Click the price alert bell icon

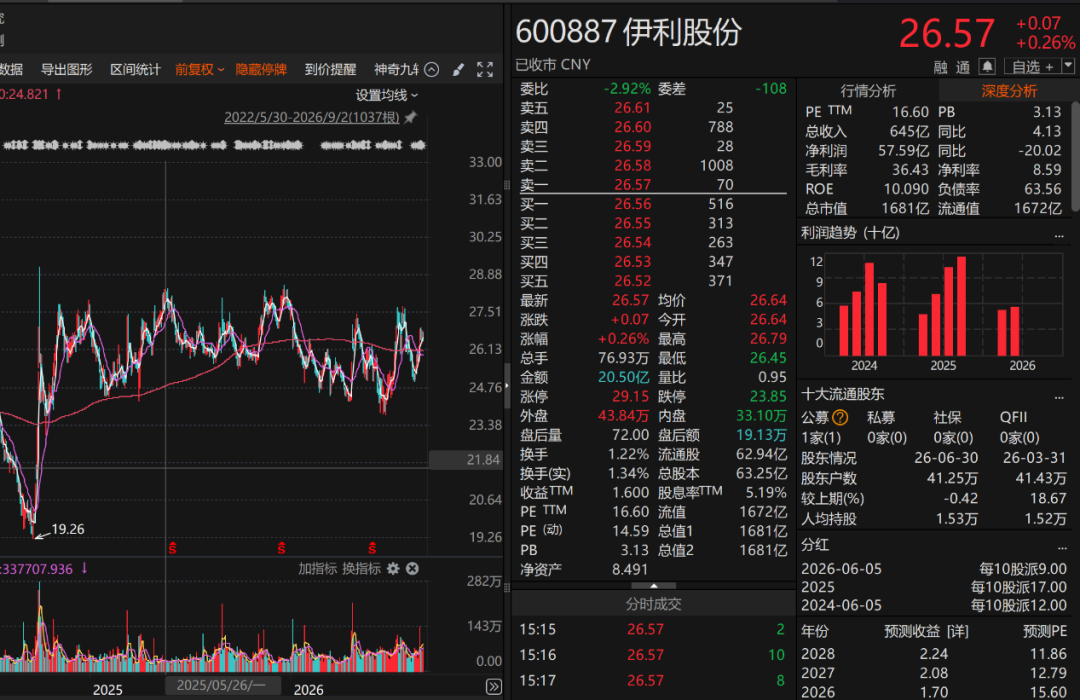point(987,66)
